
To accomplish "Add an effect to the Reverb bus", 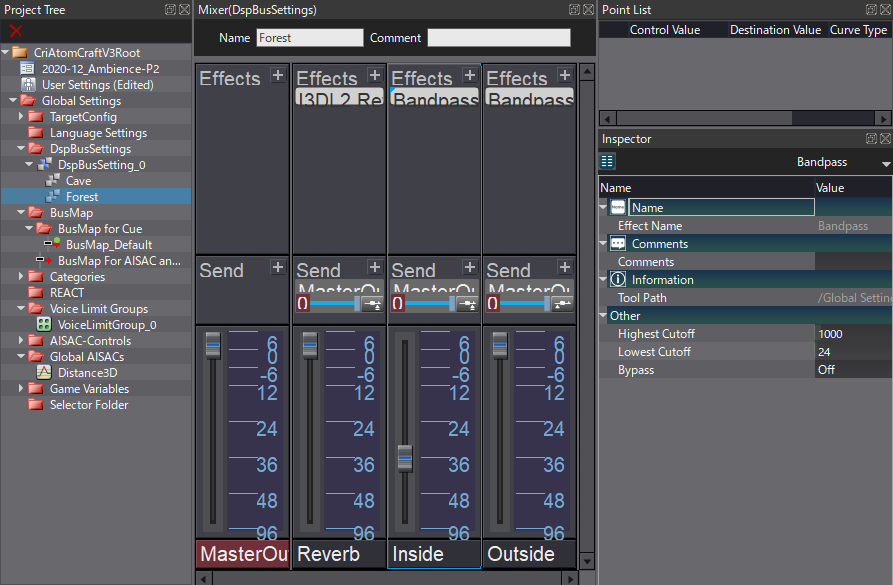I will tap(375, 75).
